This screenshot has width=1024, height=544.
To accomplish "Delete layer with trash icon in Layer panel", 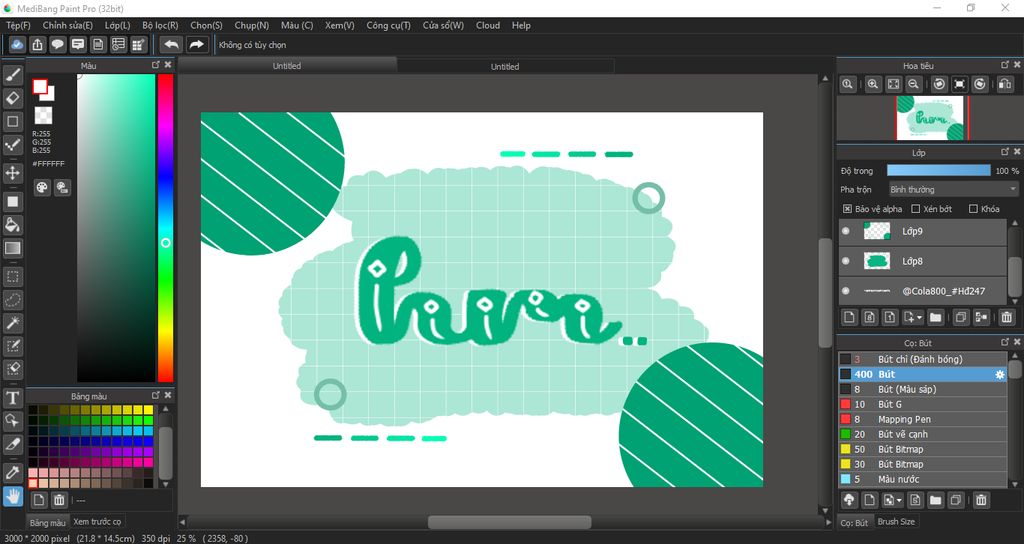I will click(x=1006, y=317).
